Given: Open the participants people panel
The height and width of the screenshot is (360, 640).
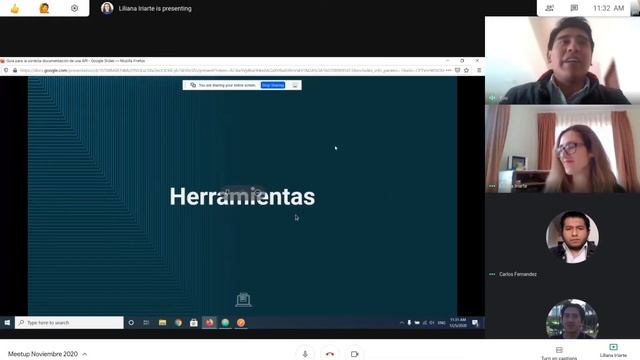Looking at the screenshot, I should [x=549, y=8].
